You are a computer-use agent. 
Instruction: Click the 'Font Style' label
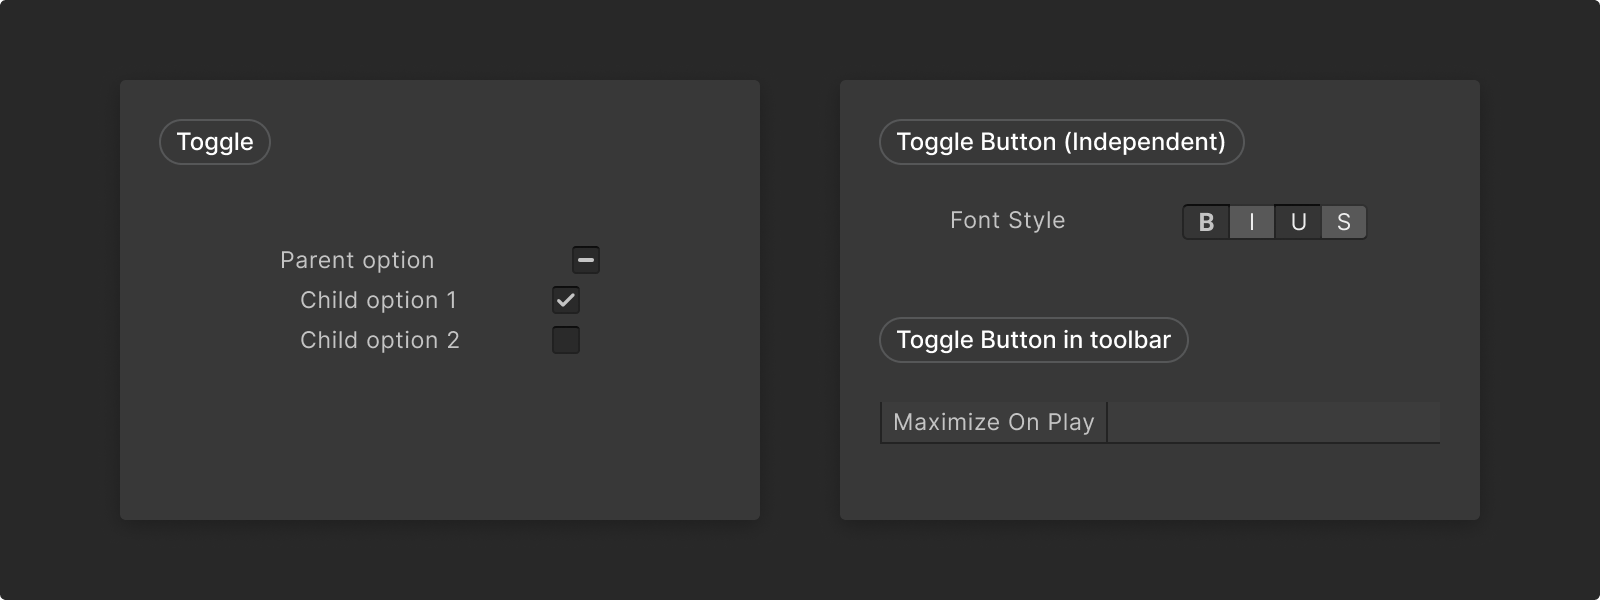point(1007,220)
